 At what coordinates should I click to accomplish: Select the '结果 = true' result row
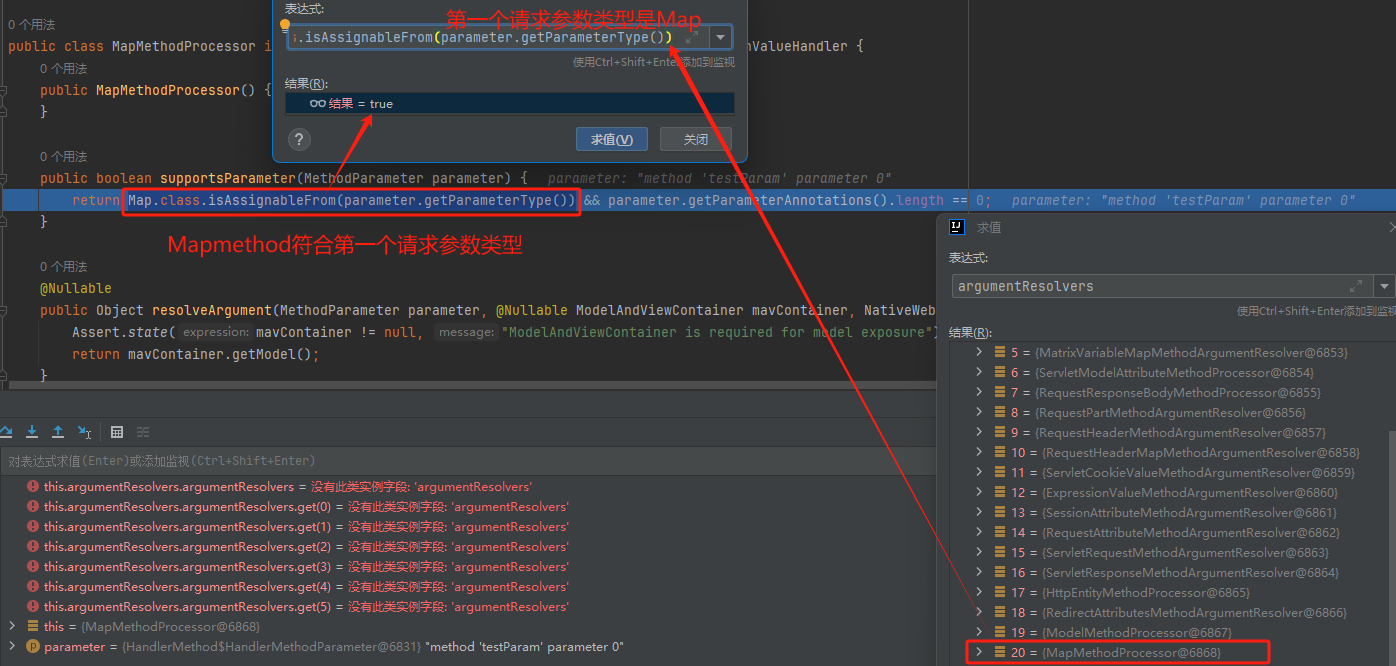[x=510, y=103]
